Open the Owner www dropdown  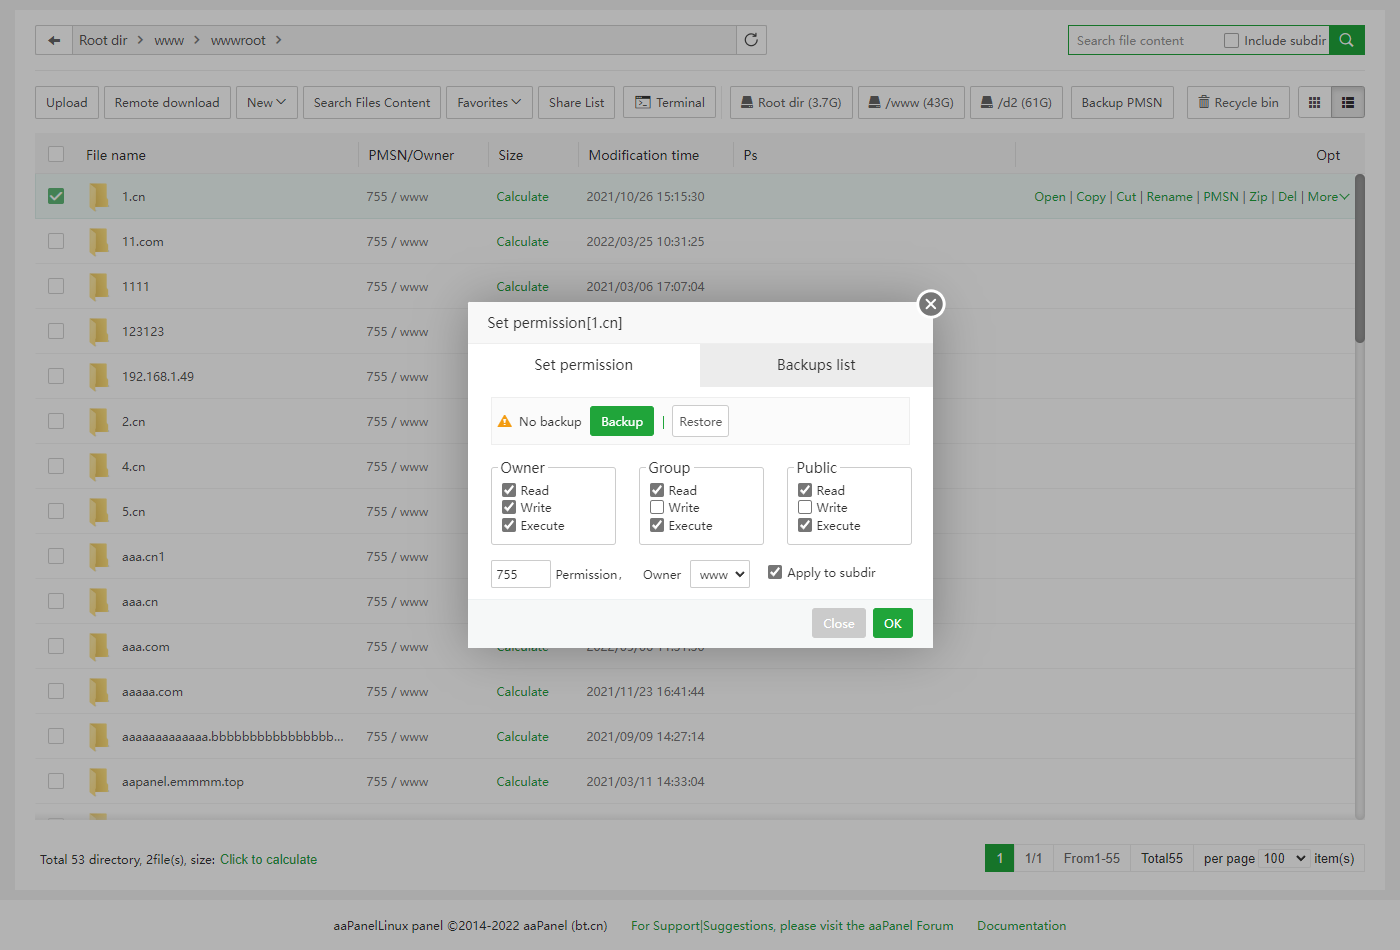click(720, 574)
